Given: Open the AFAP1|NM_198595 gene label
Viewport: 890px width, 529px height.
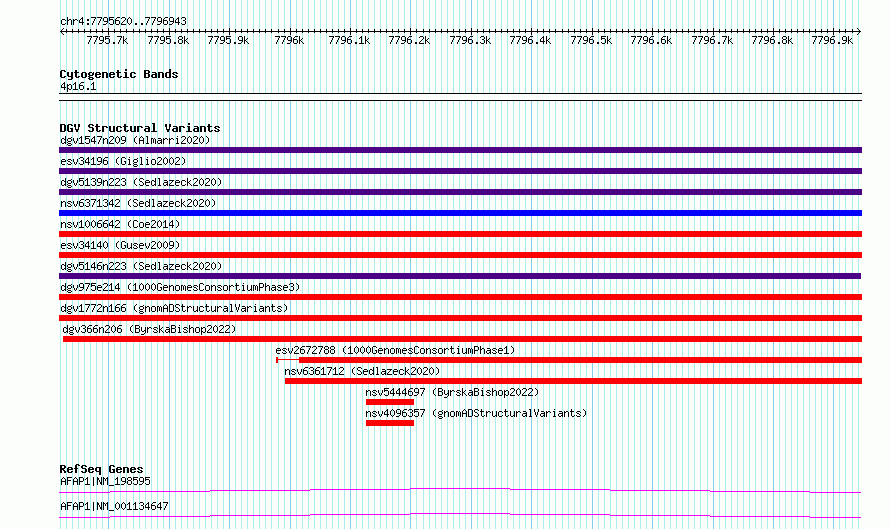Looking at the screenshot, I should point(106,481).
